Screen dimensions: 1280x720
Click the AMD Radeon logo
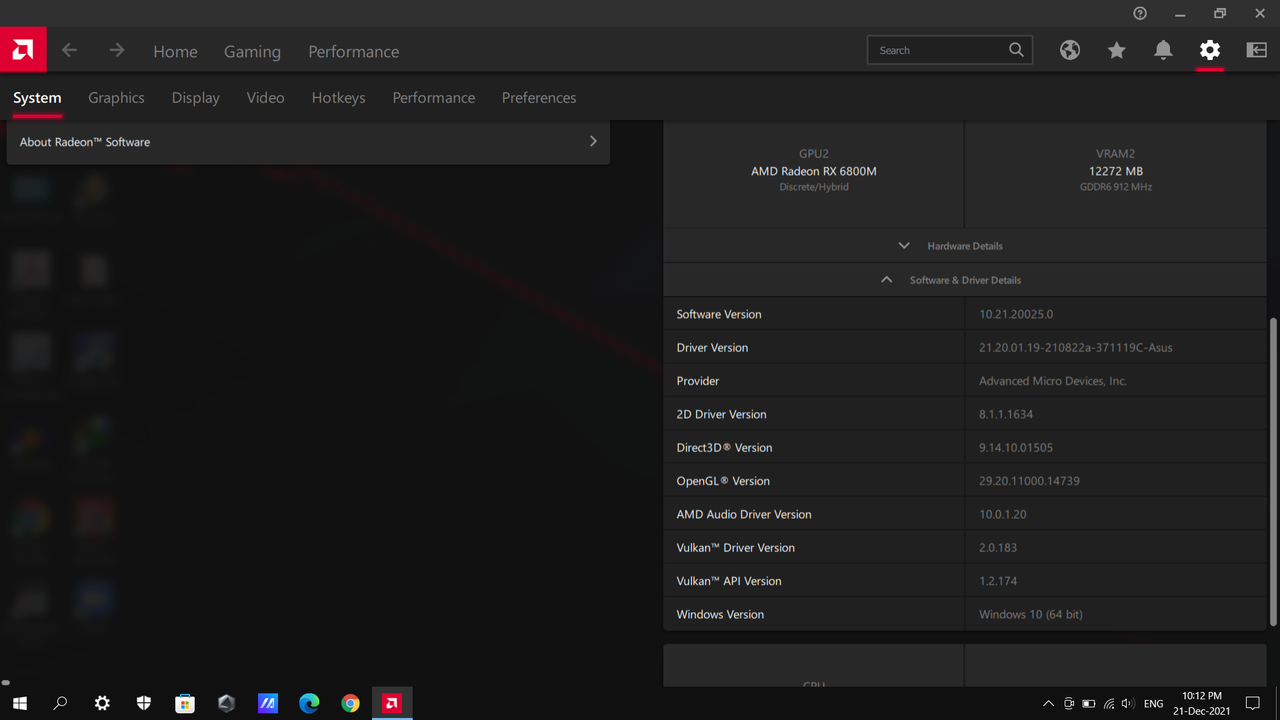22,49
